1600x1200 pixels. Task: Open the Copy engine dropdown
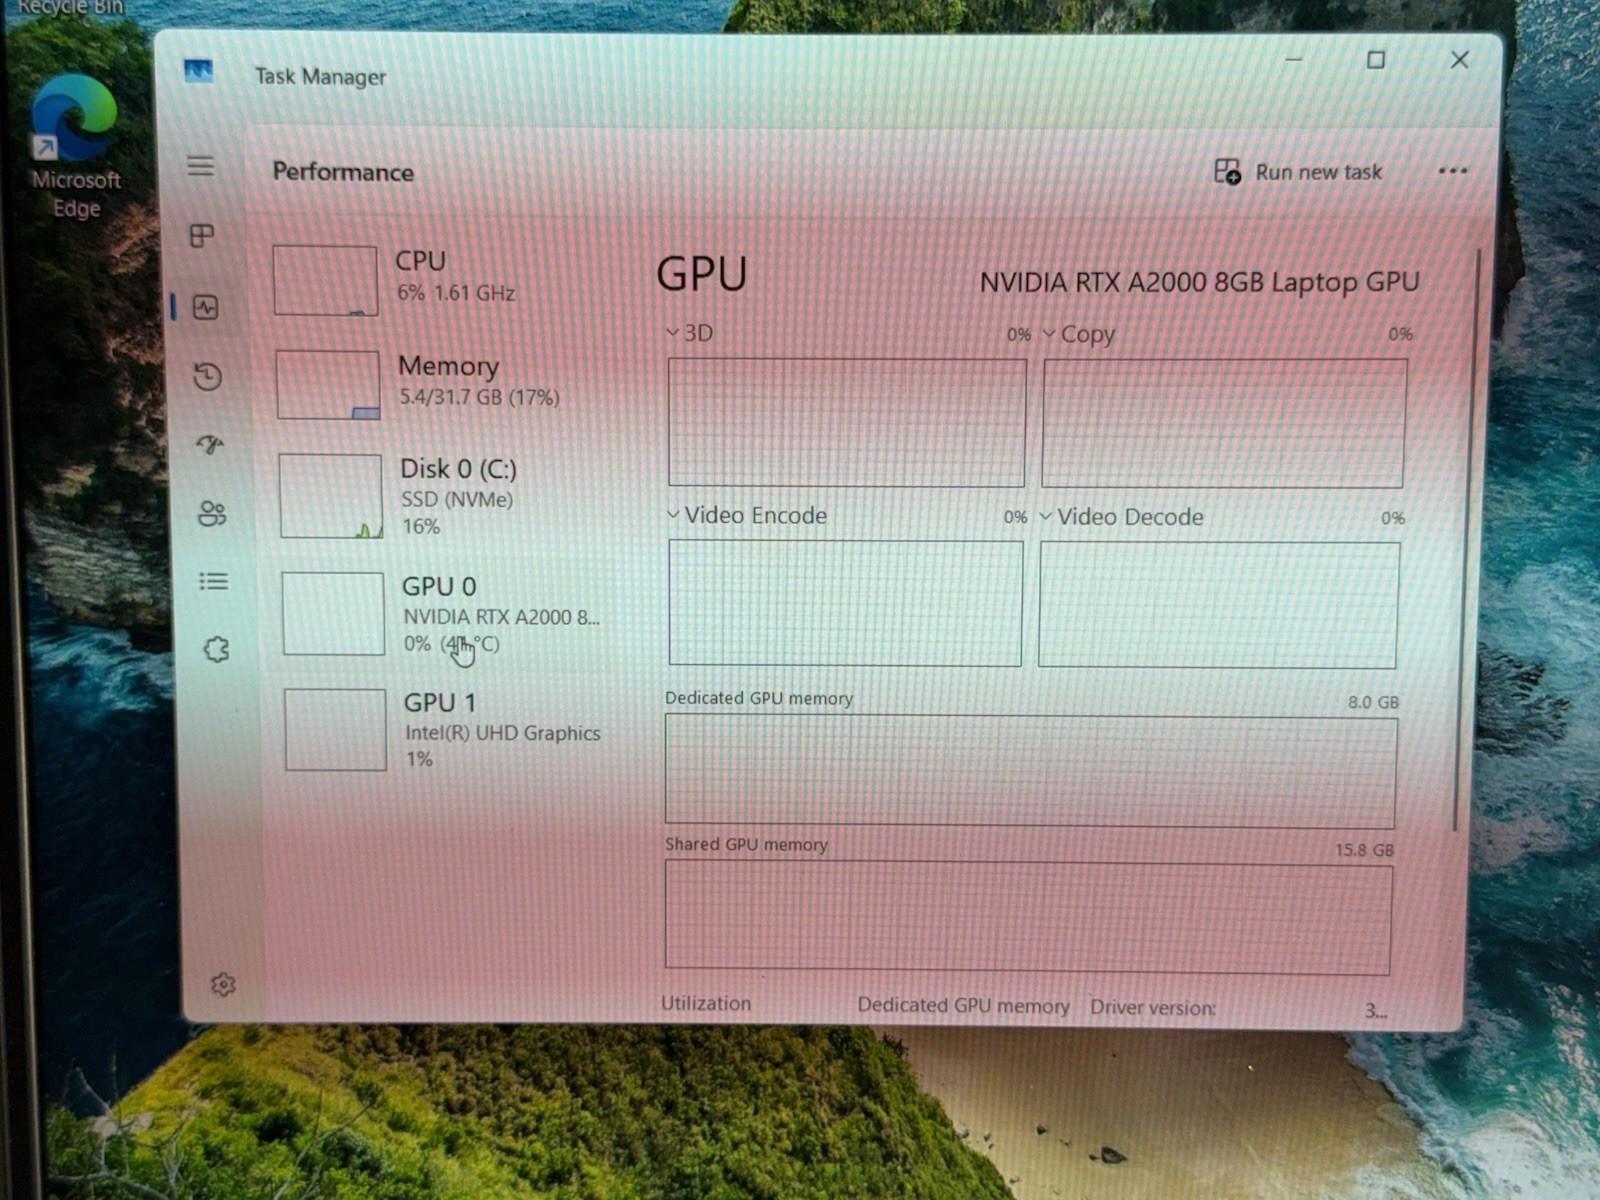coord(1078,335)
